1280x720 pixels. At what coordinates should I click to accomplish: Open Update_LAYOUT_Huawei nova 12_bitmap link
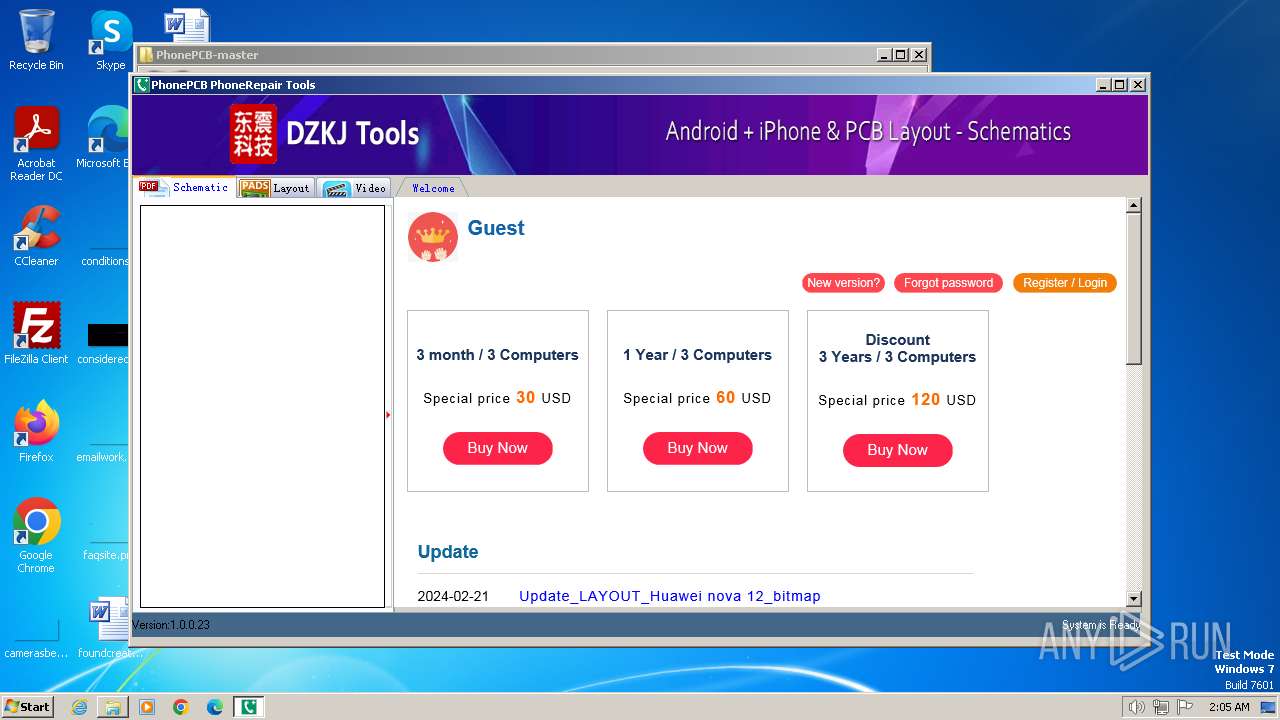tap(669, 596)
